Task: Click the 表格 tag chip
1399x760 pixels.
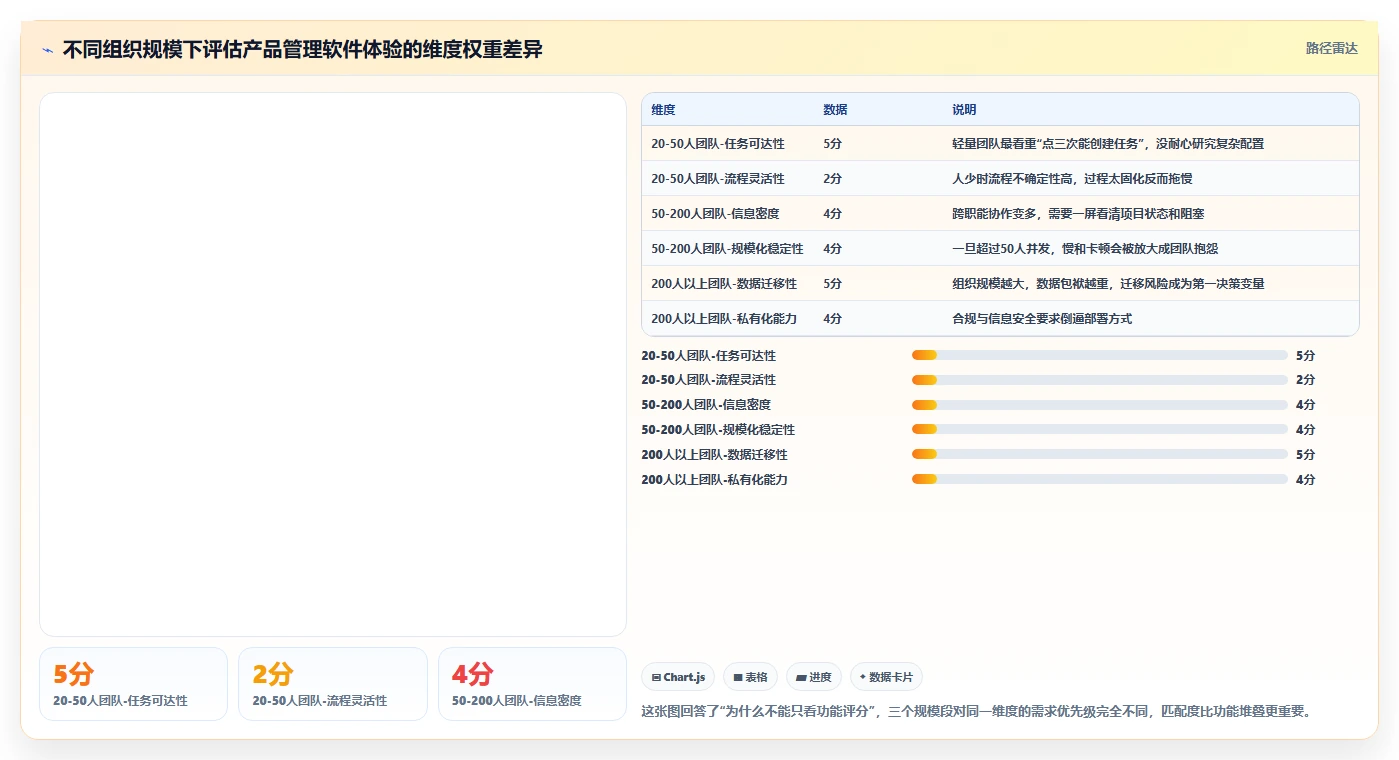Action: point(750,677)
